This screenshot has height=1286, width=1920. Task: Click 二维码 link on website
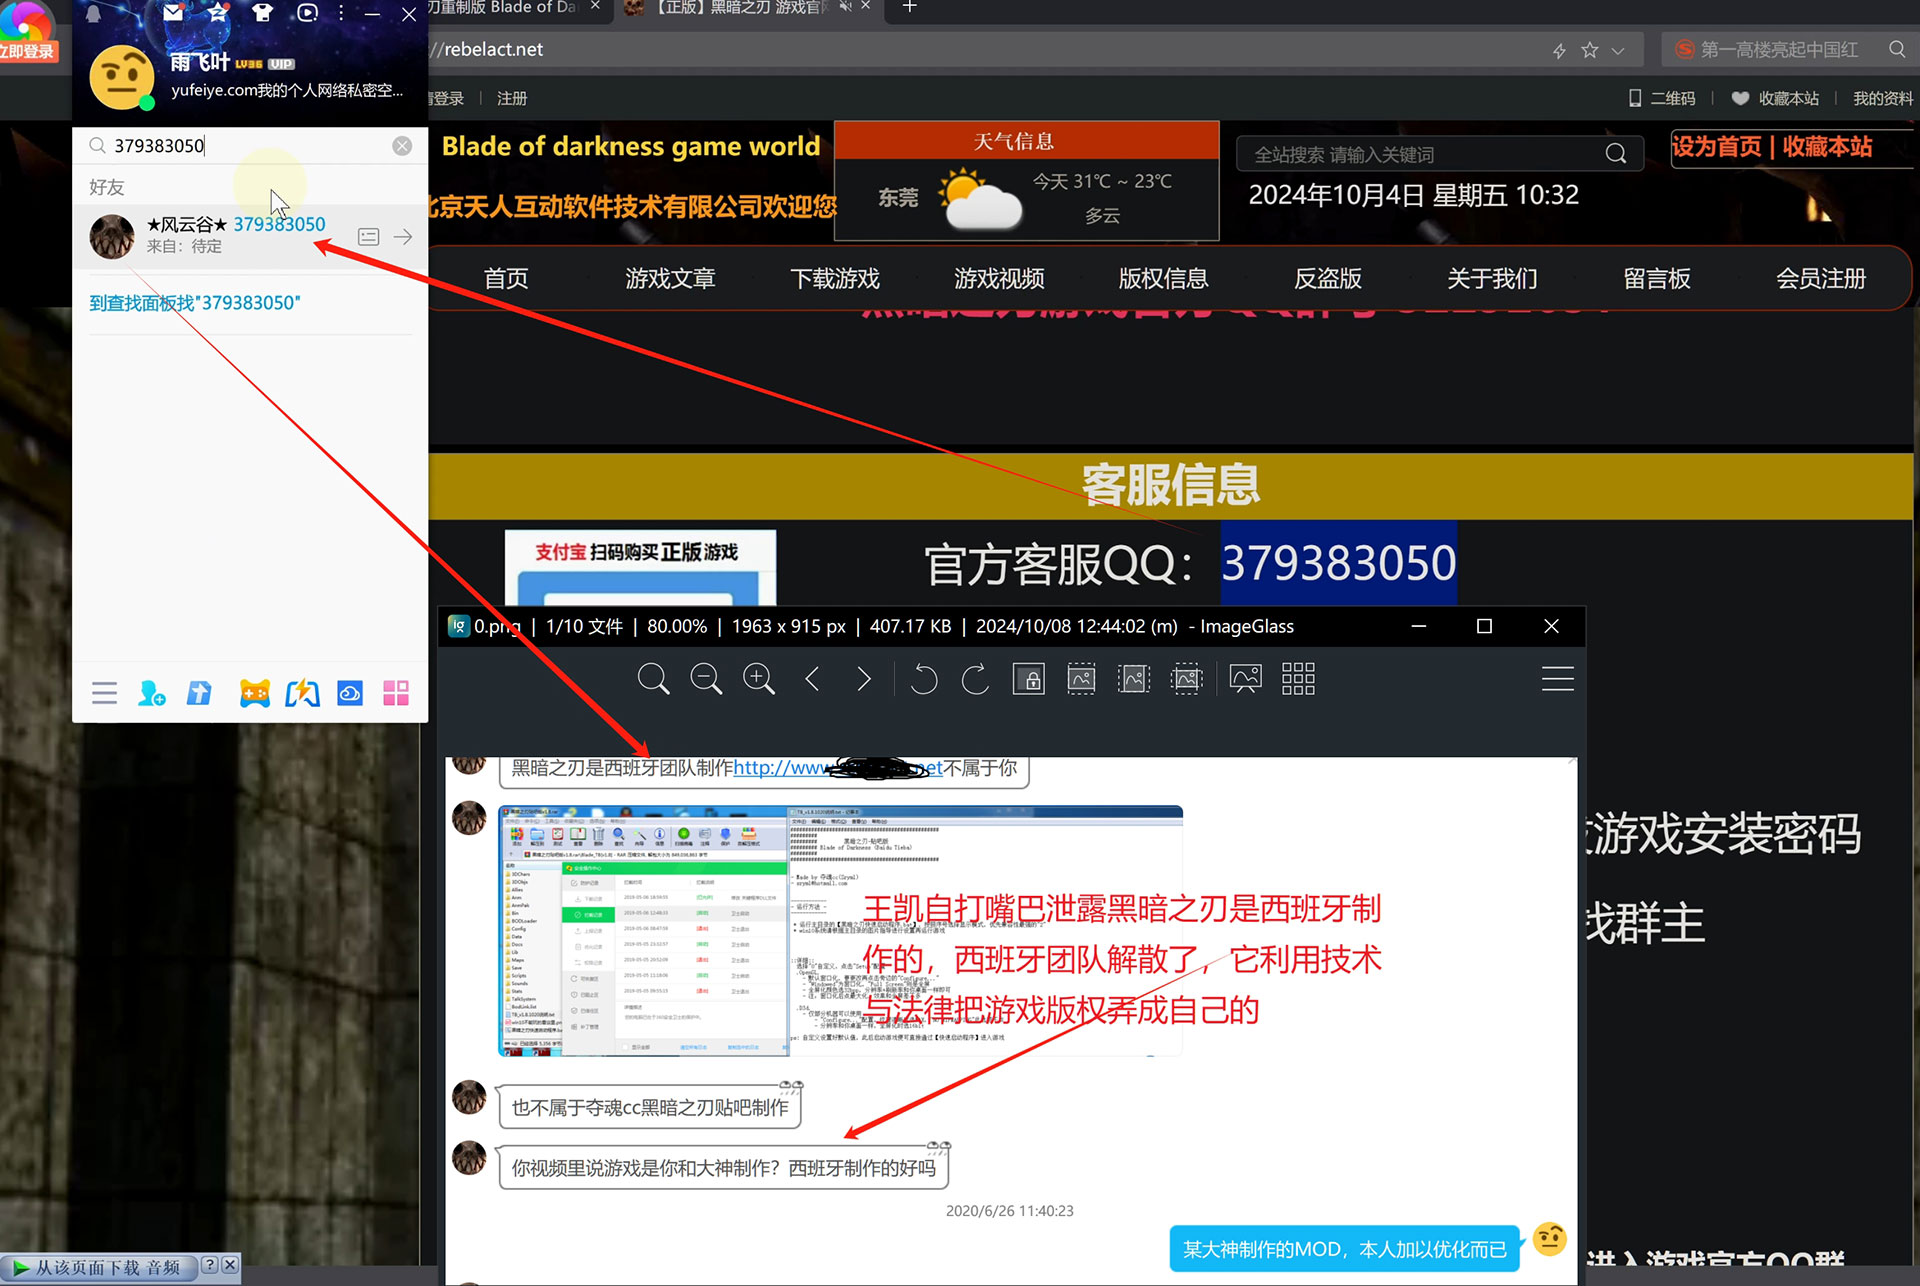[x=1662, y=98]
